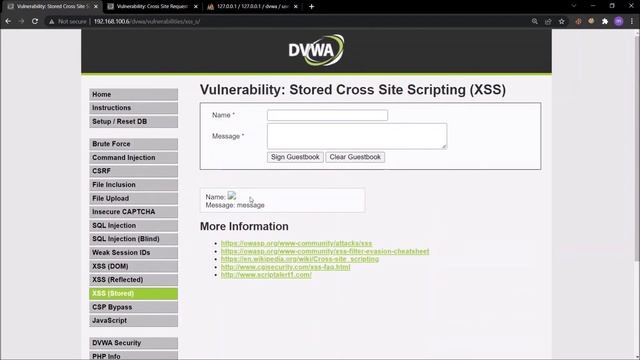Focus the Message text area

click(x=357, y=136)
